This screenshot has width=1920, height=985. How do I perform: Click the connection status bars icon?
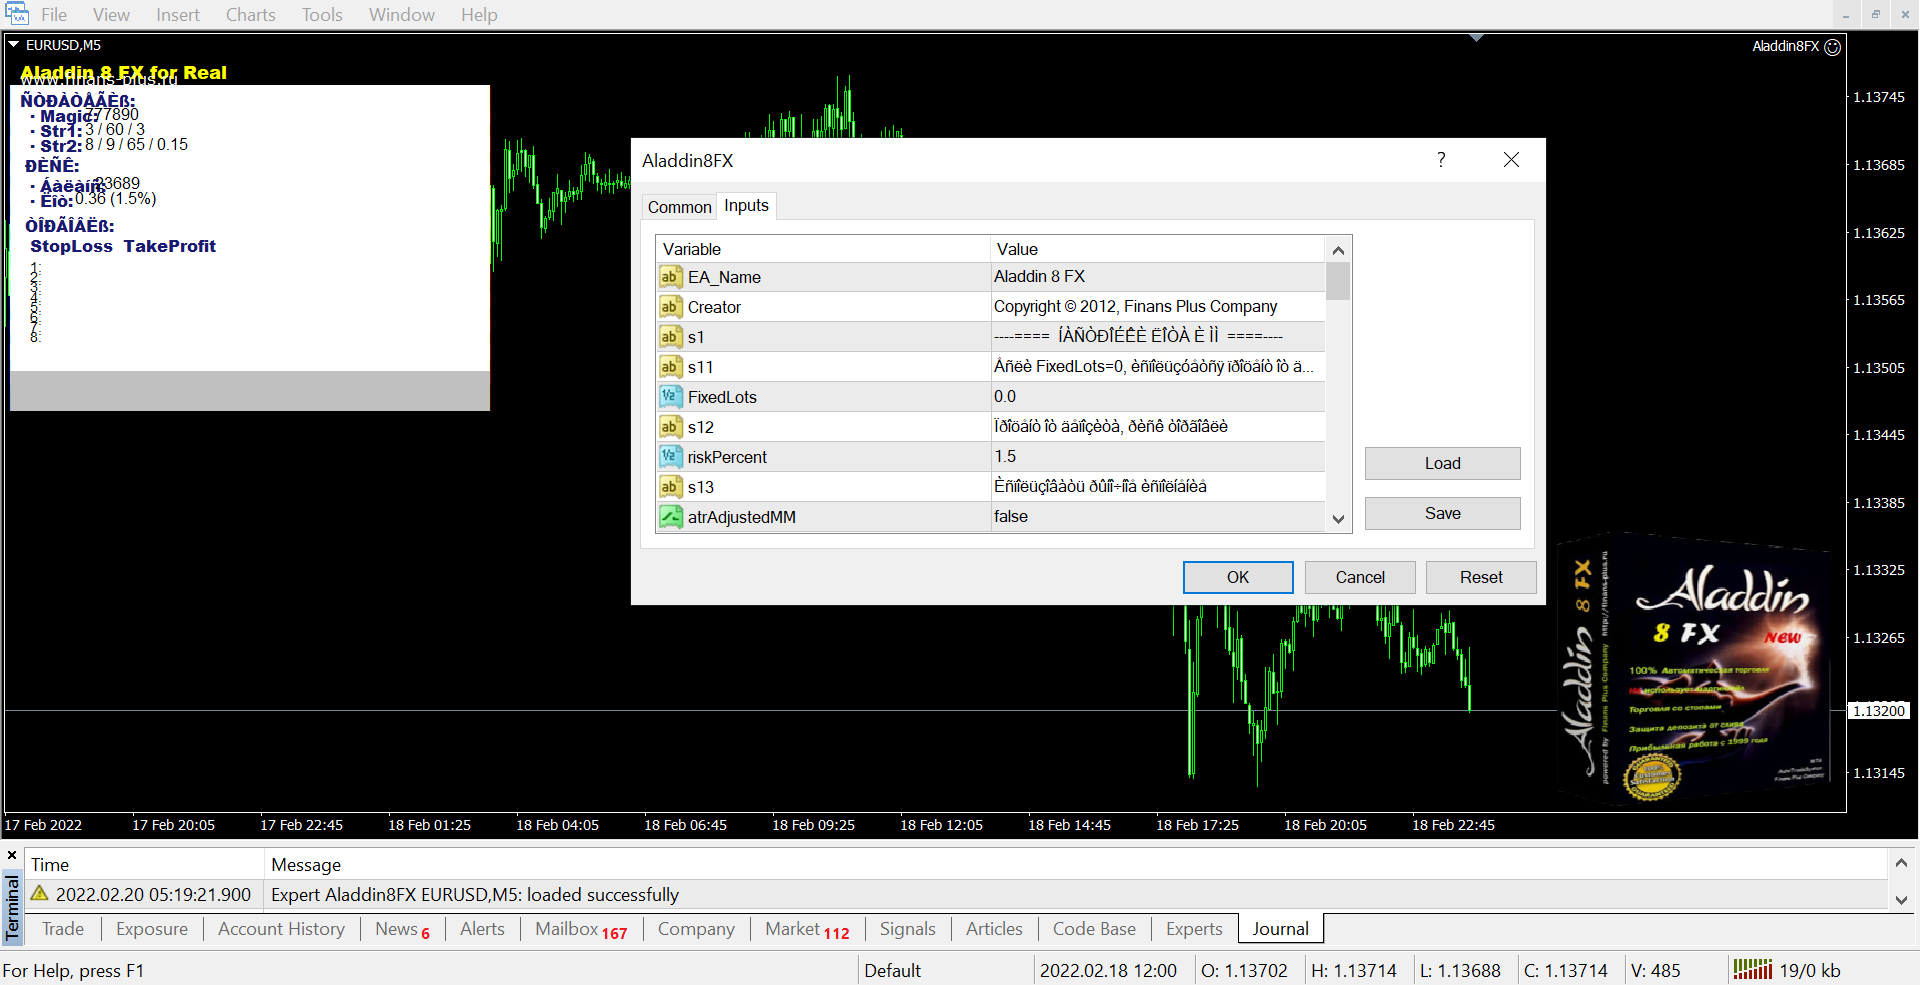[1752, 969]
